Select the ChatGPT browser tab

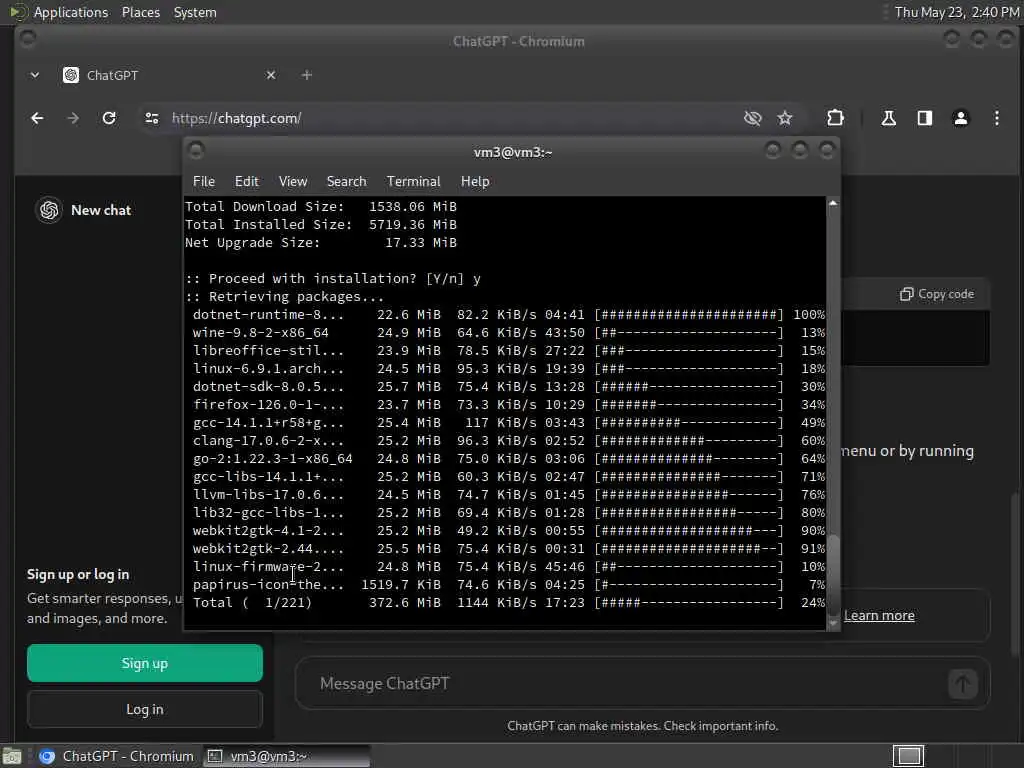(170, 75)
